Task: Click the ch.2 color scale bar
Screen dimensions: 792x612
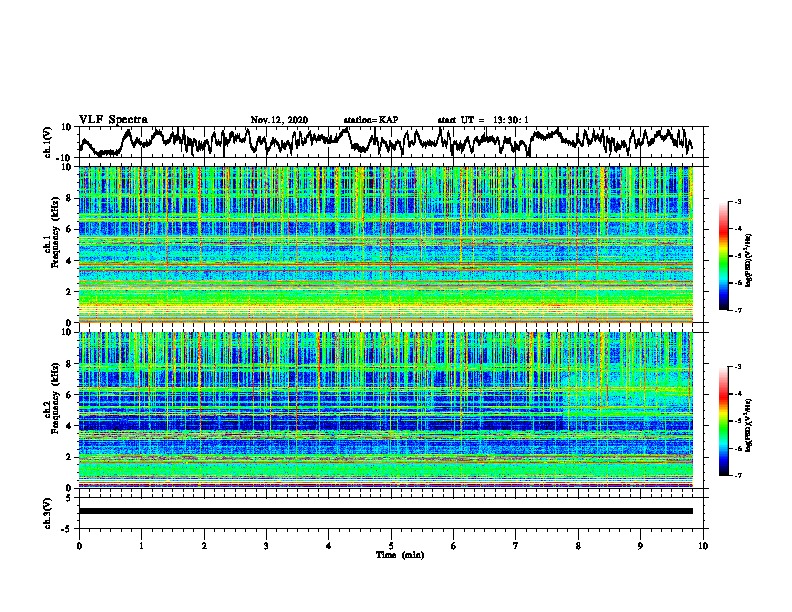Action: click(723, 421)
